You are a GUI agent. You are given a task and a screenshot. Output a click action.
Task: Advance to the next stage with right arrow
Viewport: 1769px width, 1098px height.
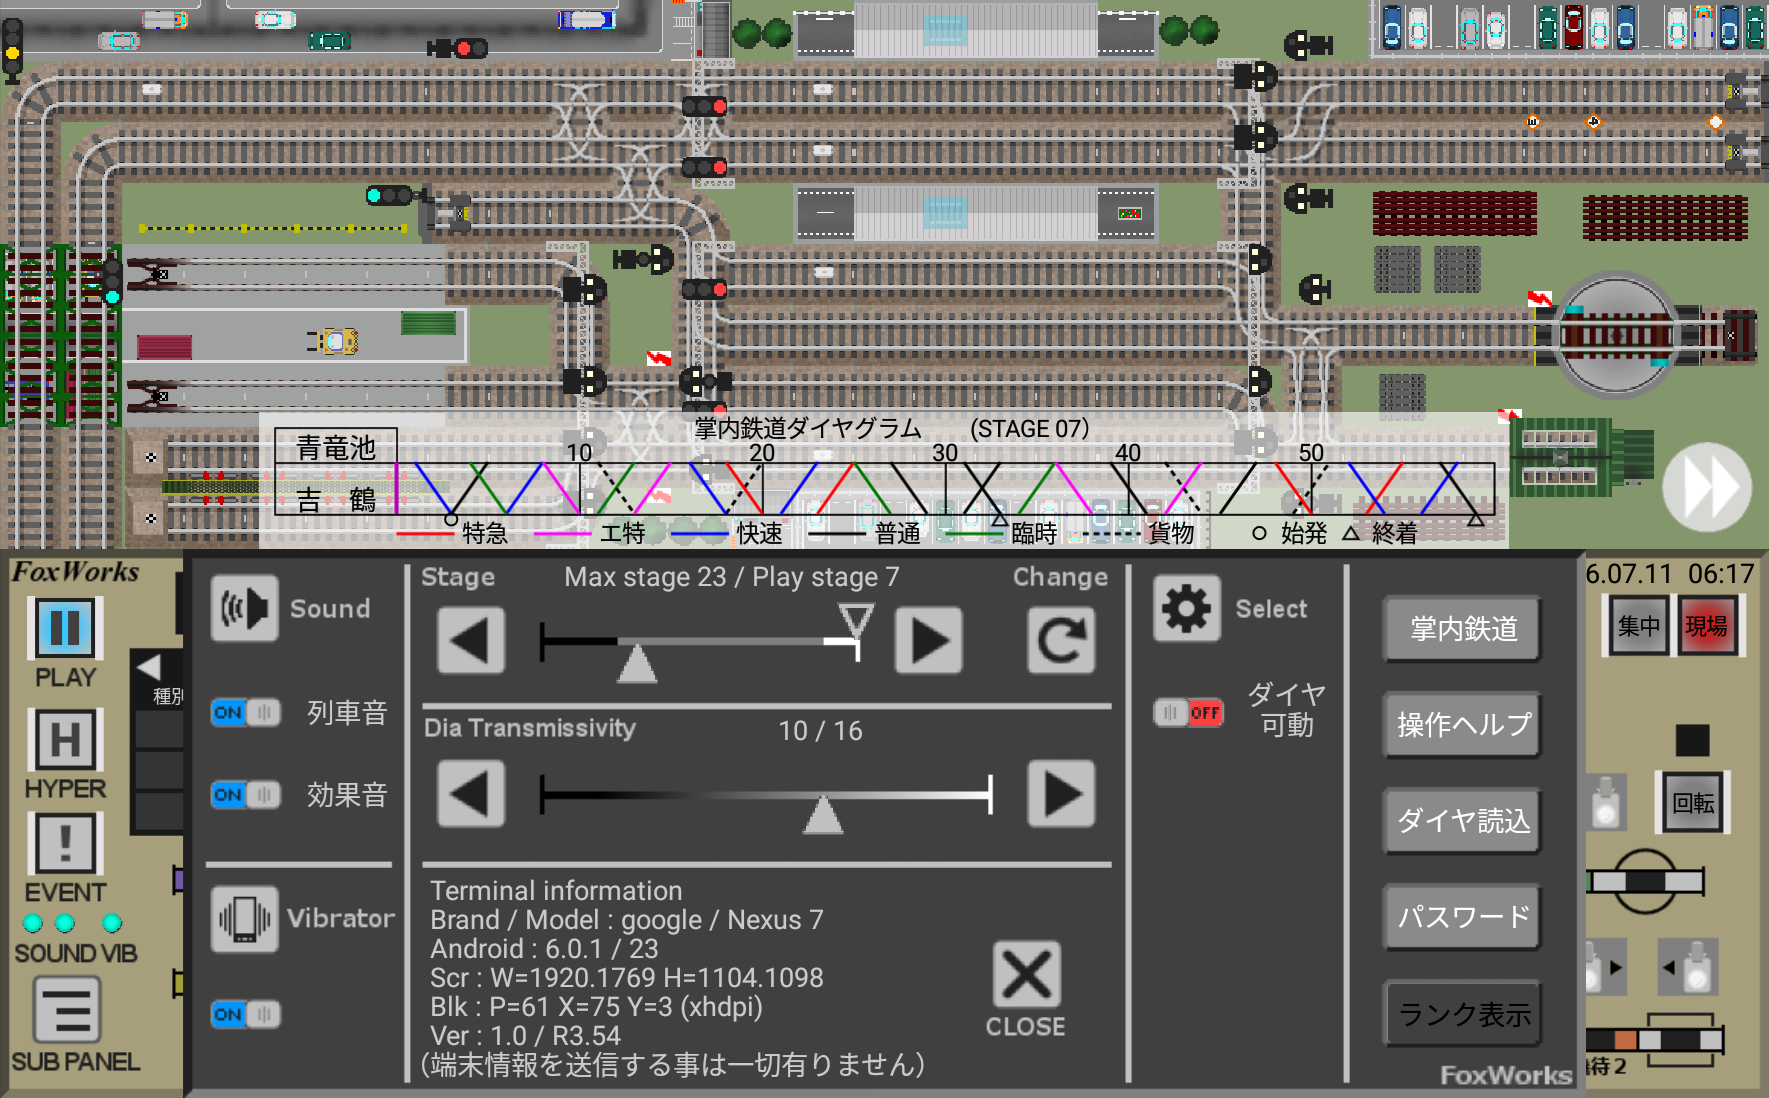coord(928,641)
